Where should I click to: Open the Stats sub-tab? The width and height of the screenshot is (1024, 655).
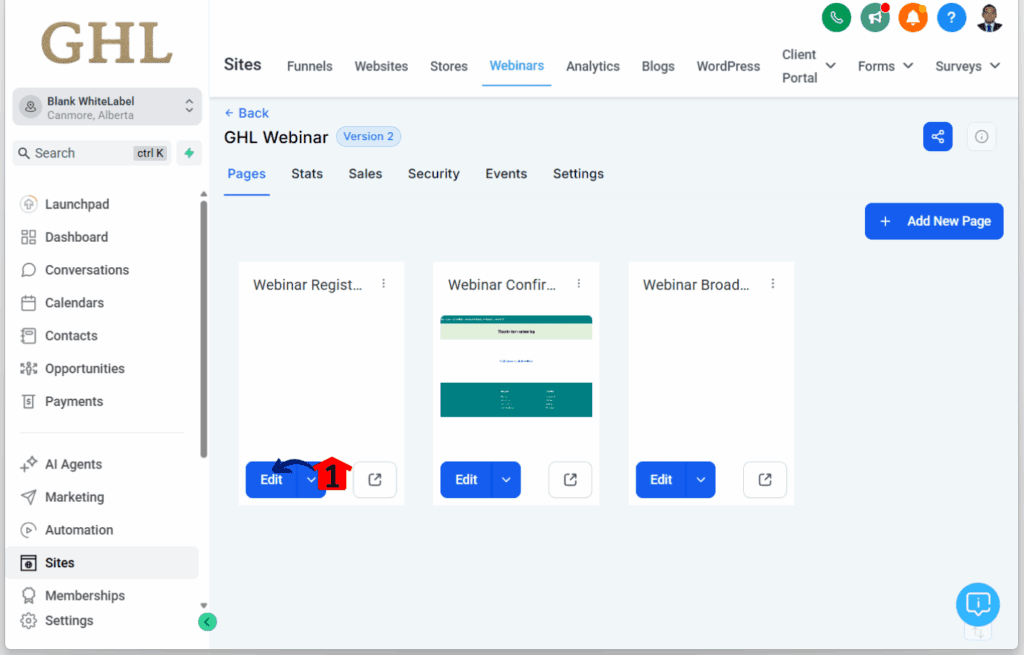click(x=307, y=174)
